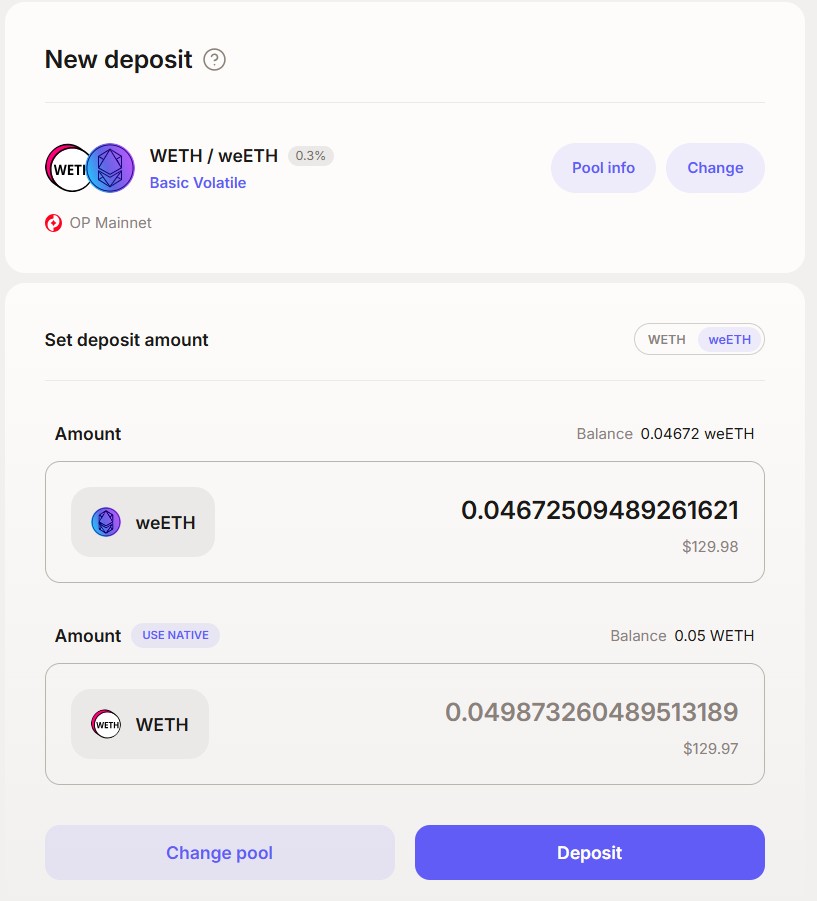This screenshot has height=901, width=817.
Task: Click the weETH icon in first amount box
Action: [106, 522]
